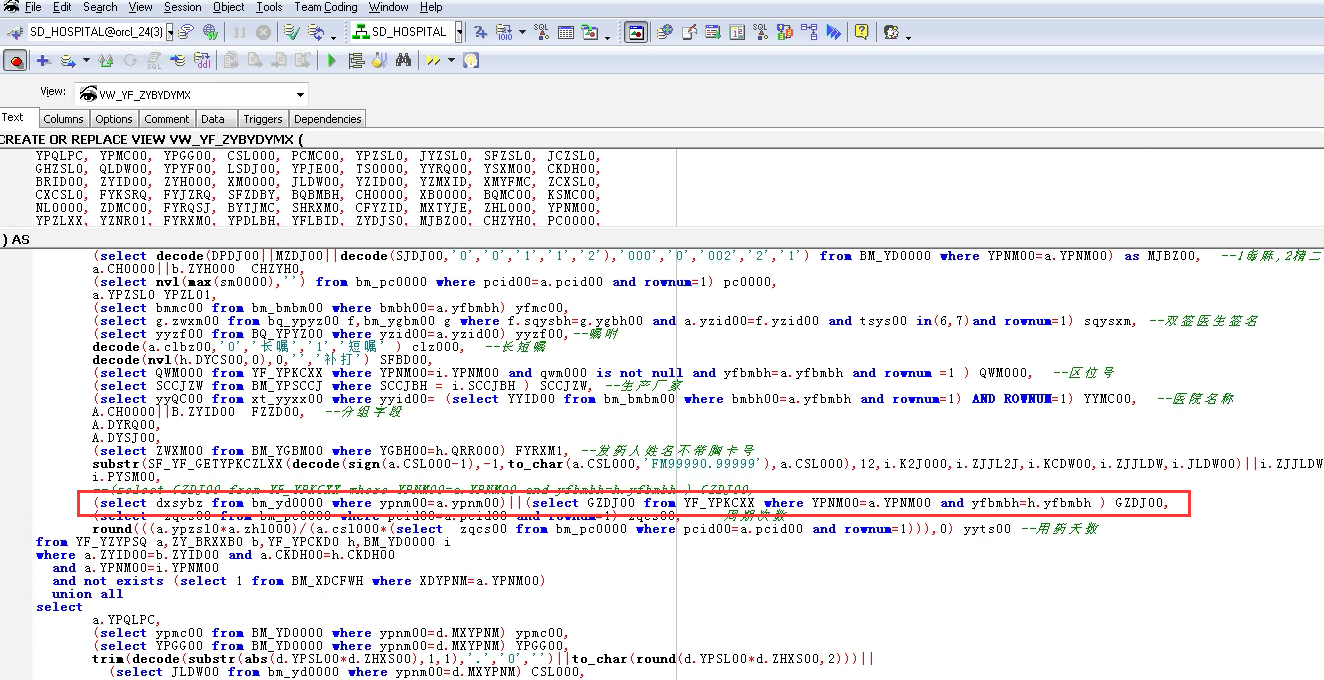The image size is (1324, 680).
Task: Switch to the Data tab
Action: tap(213, 119)
